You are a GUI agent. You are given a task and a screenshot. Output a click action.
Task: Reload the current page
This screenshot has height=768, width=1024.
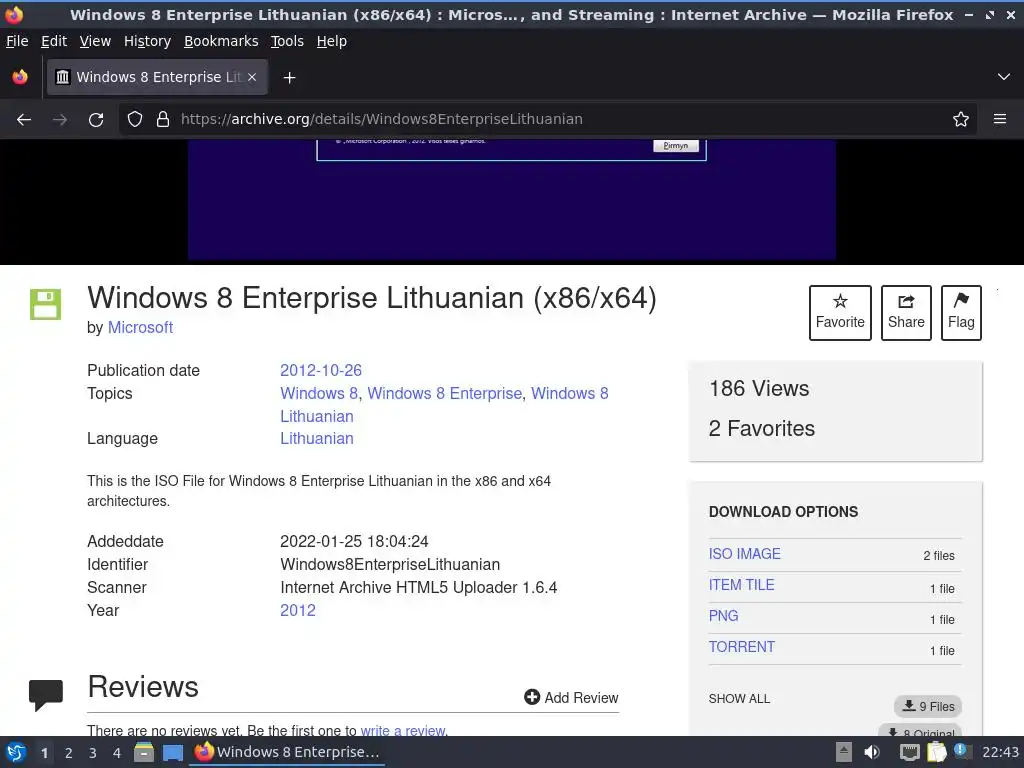(x=96, y=120)
